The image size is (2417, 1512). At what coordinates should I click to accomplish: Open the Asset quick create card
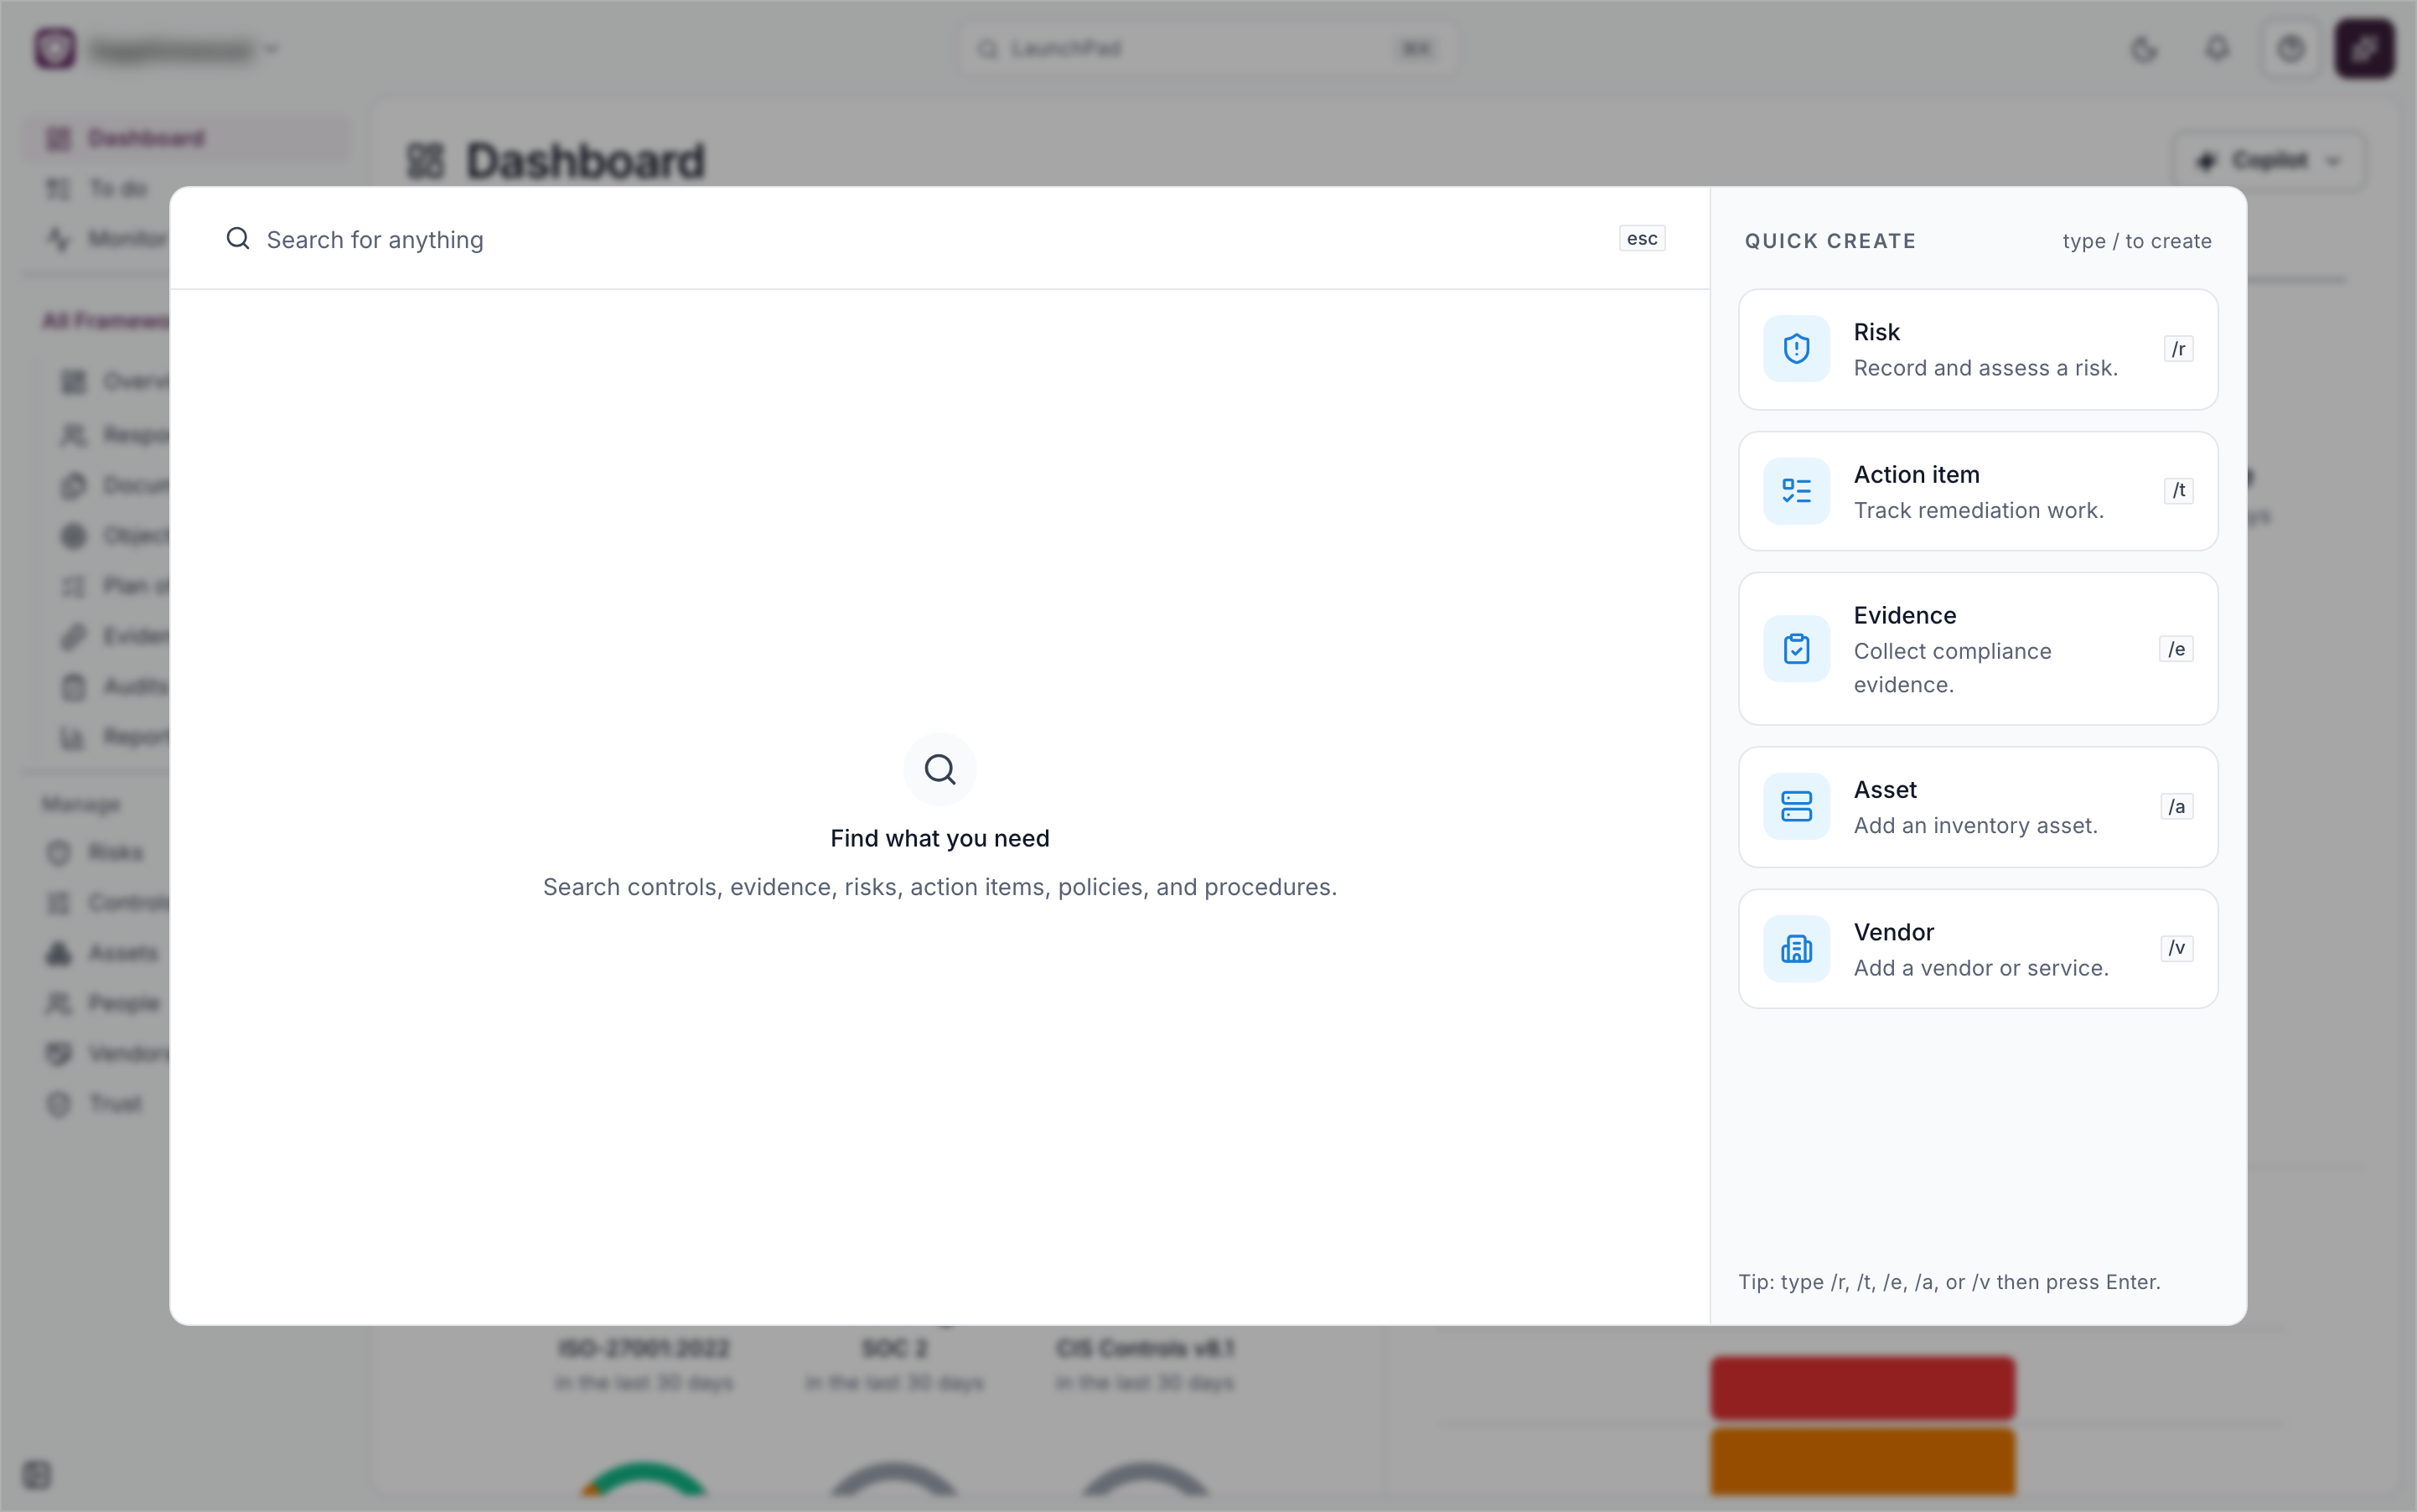coord(1977,807)
